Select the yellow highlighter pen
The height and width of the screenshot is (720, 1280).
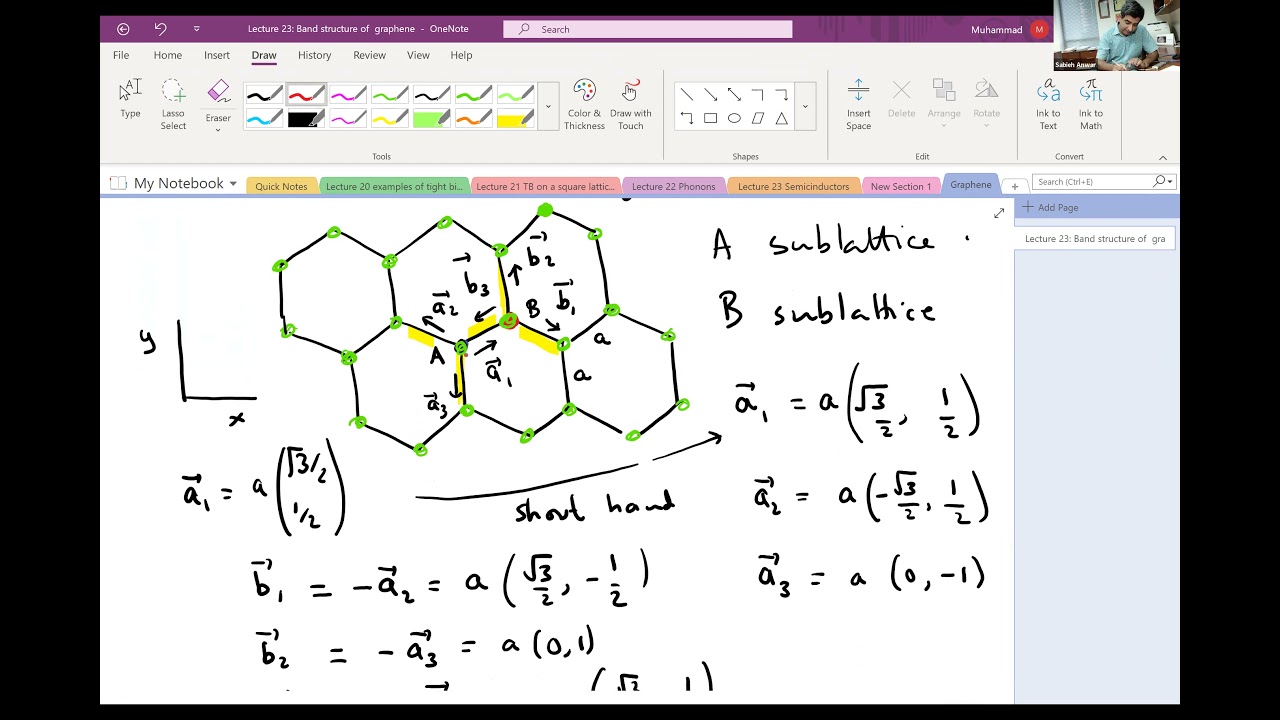pos(516,119)
